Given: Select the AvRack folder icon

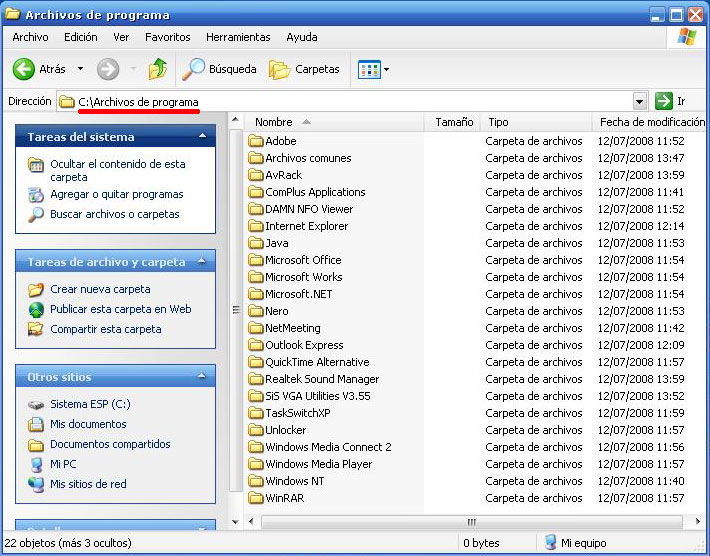Looking at the screenshot, I should click(x=256, y=175).
